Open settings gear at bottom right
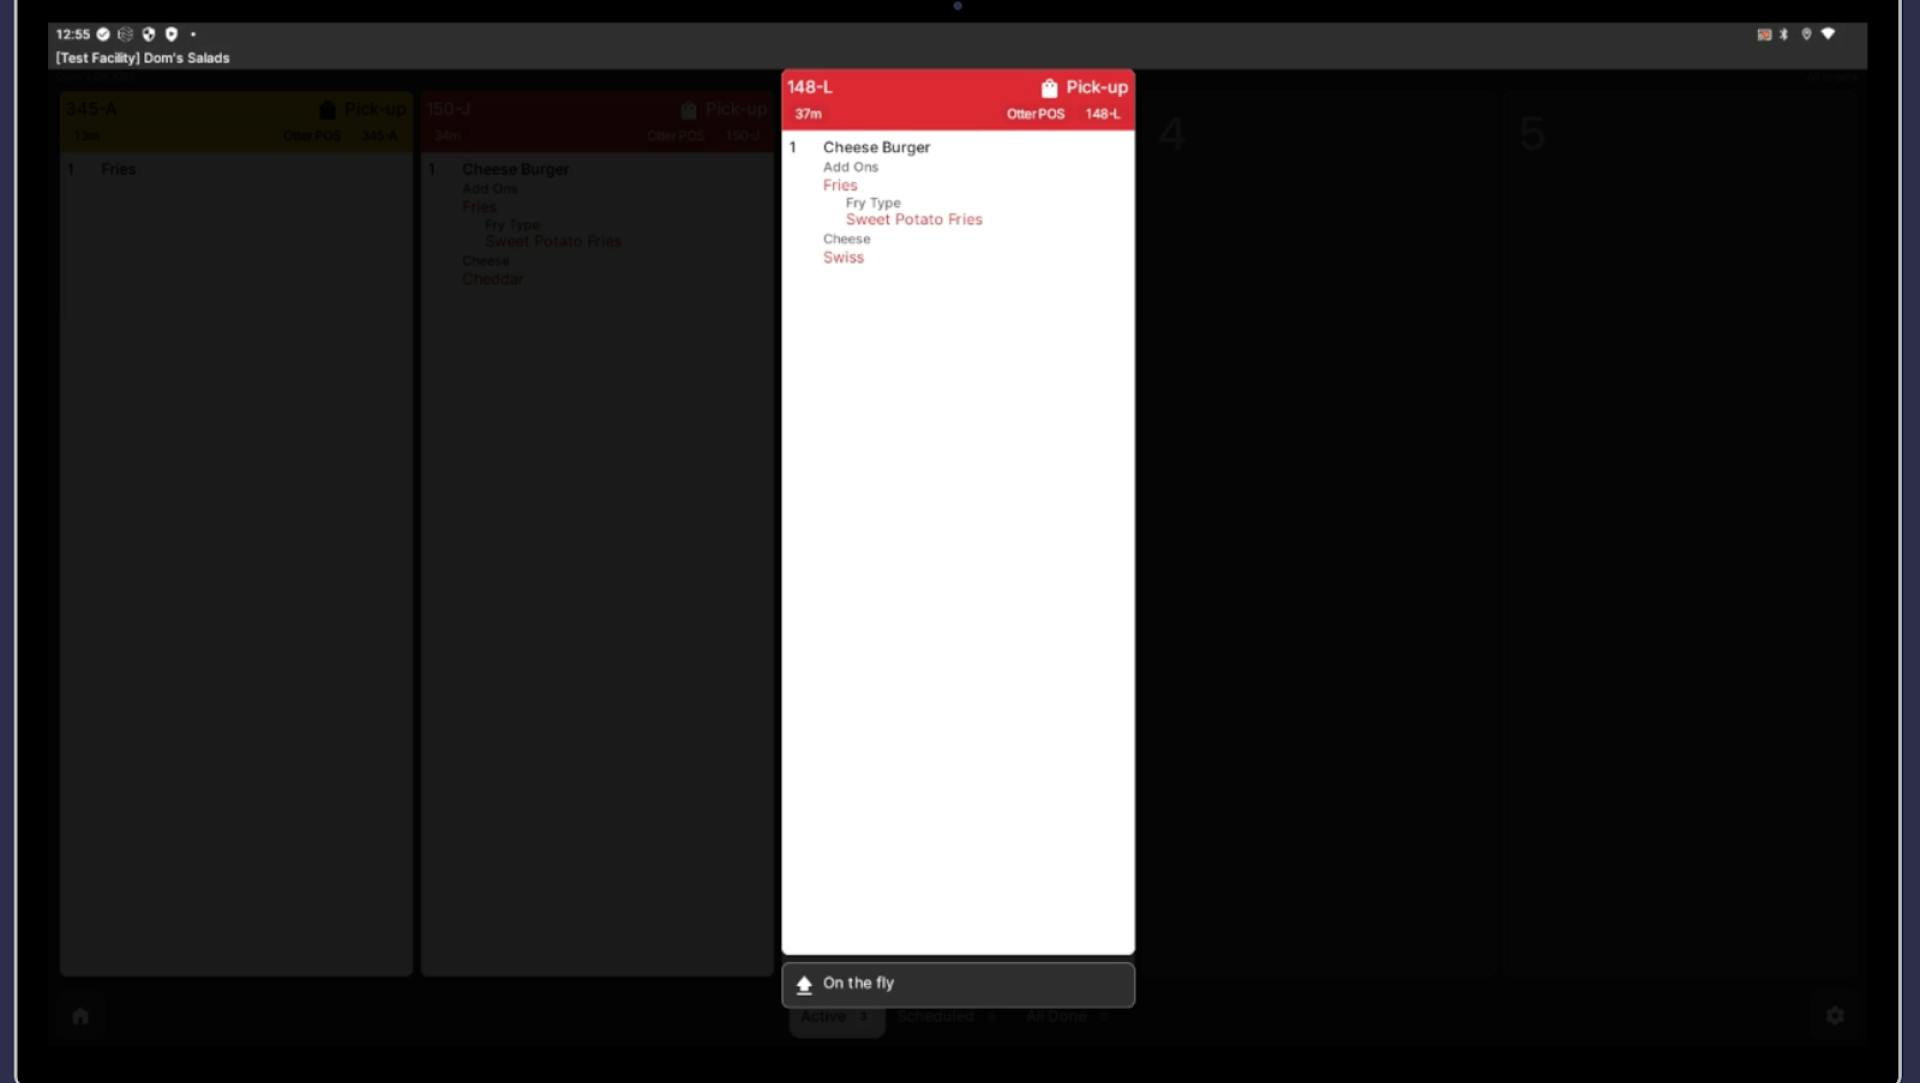The width and height of the screenshot is (1920, 1083). tap(1835, 1016)
